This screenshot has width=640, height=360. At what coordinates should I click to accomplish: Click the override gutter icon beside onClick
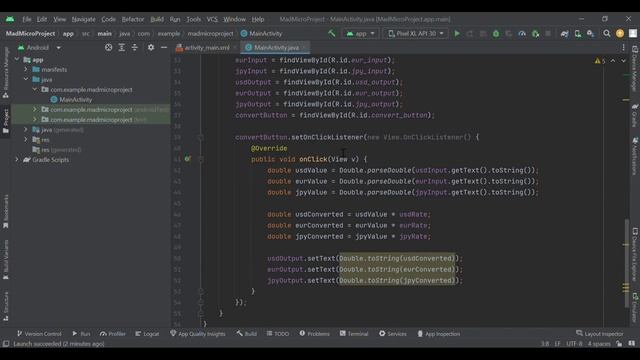click(x=187, y=159)
